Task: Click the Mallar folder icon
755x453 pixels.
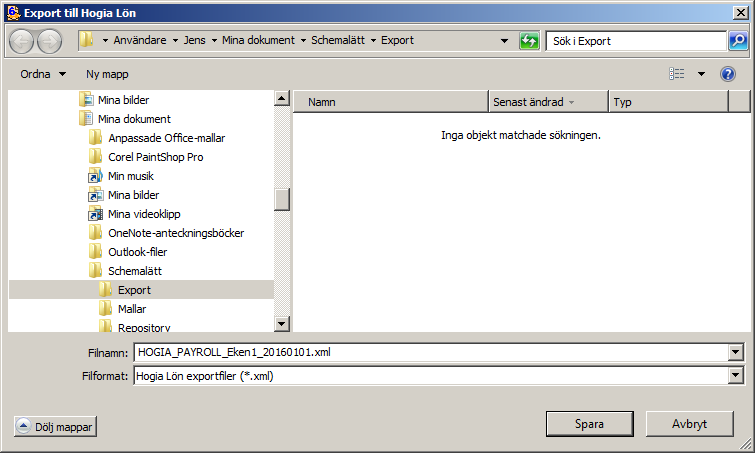Action: [x=105, y=309]
